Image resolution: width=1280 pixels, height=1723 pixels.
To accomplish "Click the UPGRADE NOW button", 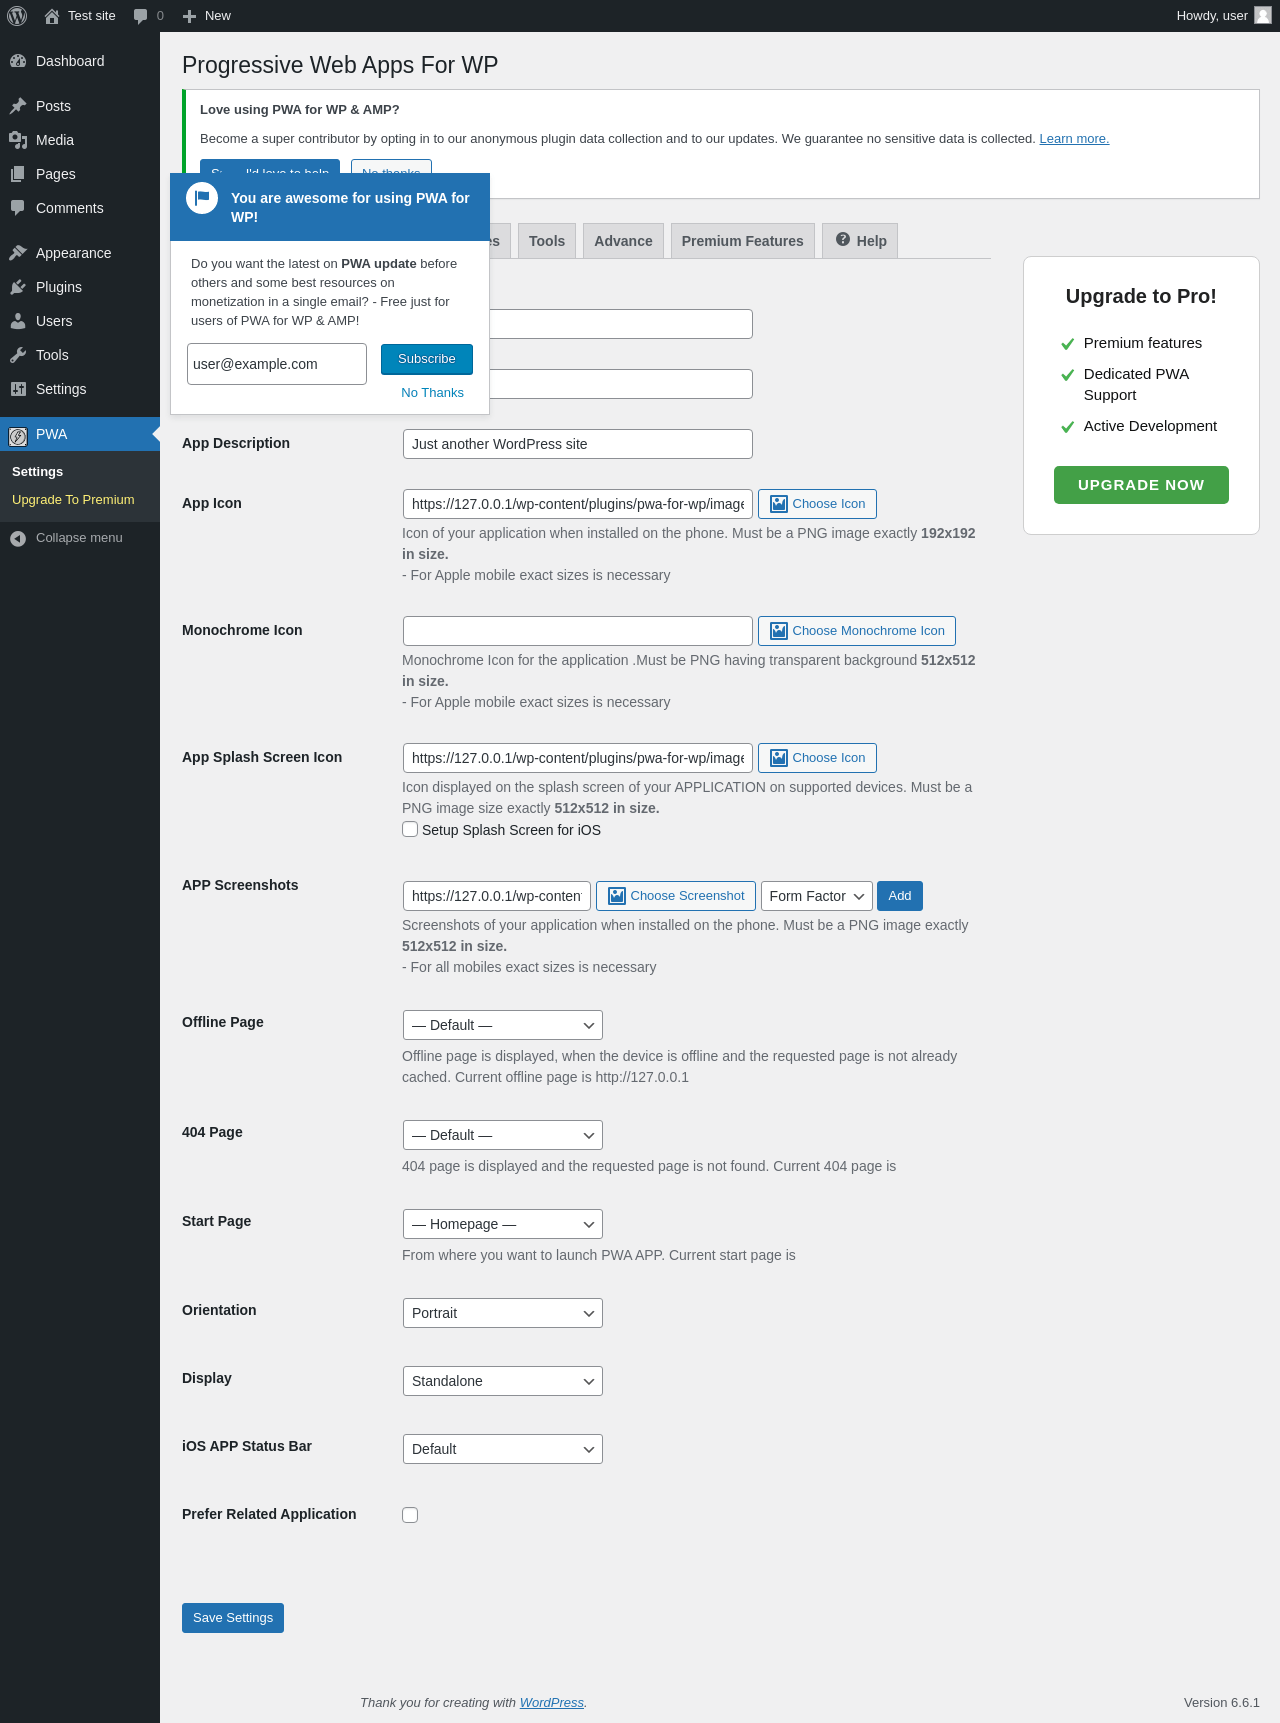I will [x=1141, y=485].
